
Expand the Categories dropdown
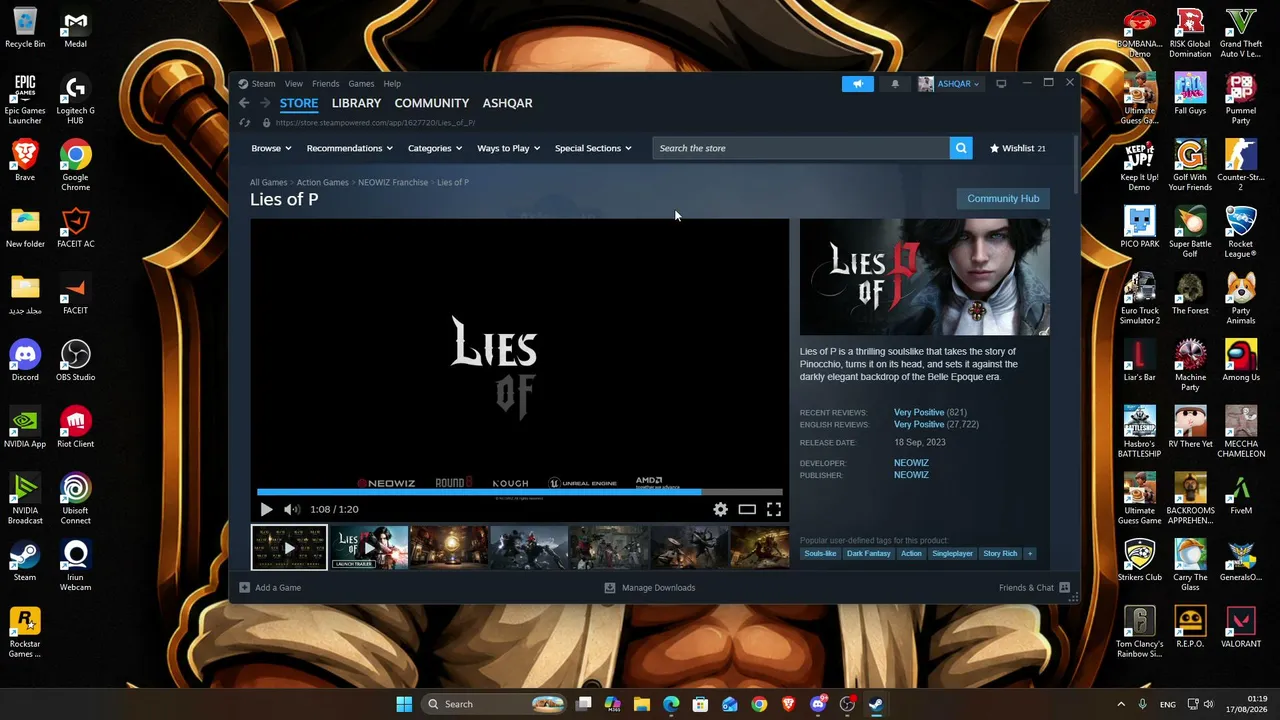[435, 148]
